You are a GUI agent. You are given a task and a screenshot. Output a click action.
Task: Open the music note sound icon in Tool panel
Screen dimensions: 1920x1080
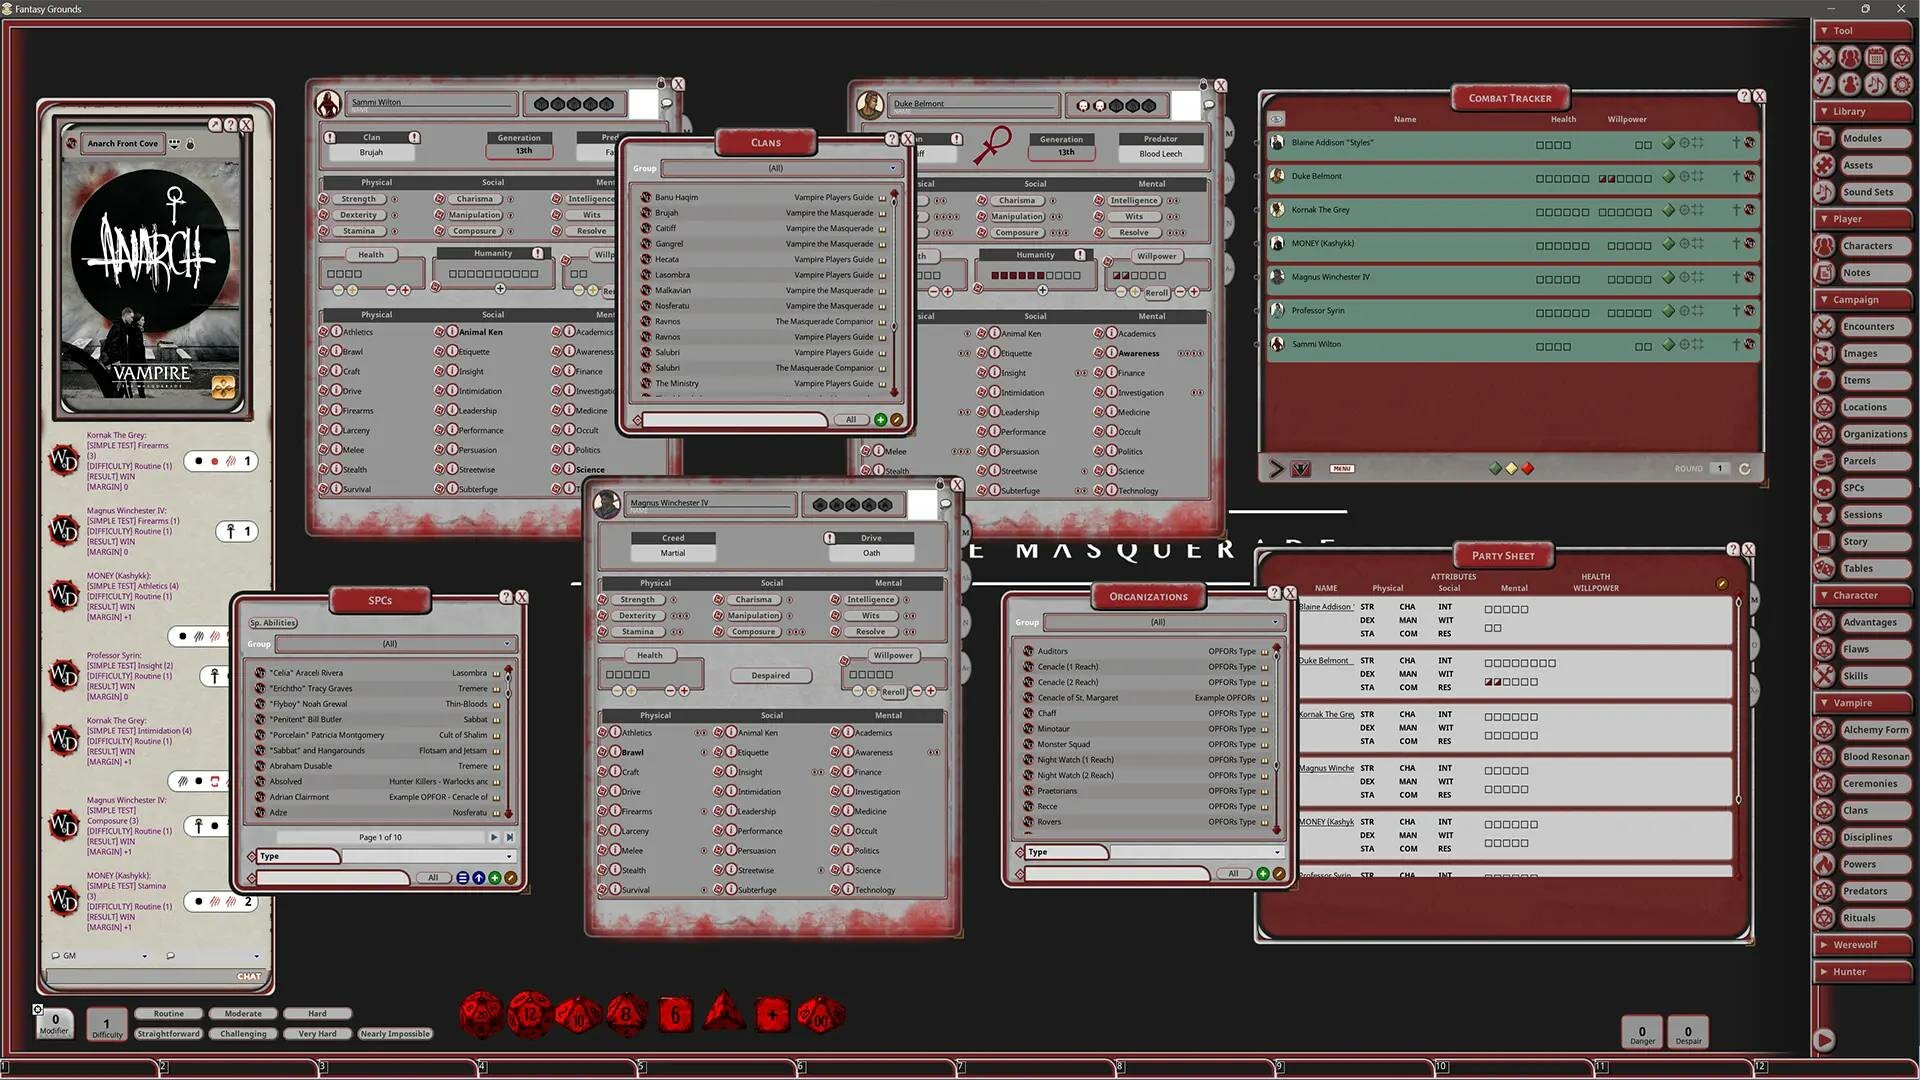point(1876,85)
